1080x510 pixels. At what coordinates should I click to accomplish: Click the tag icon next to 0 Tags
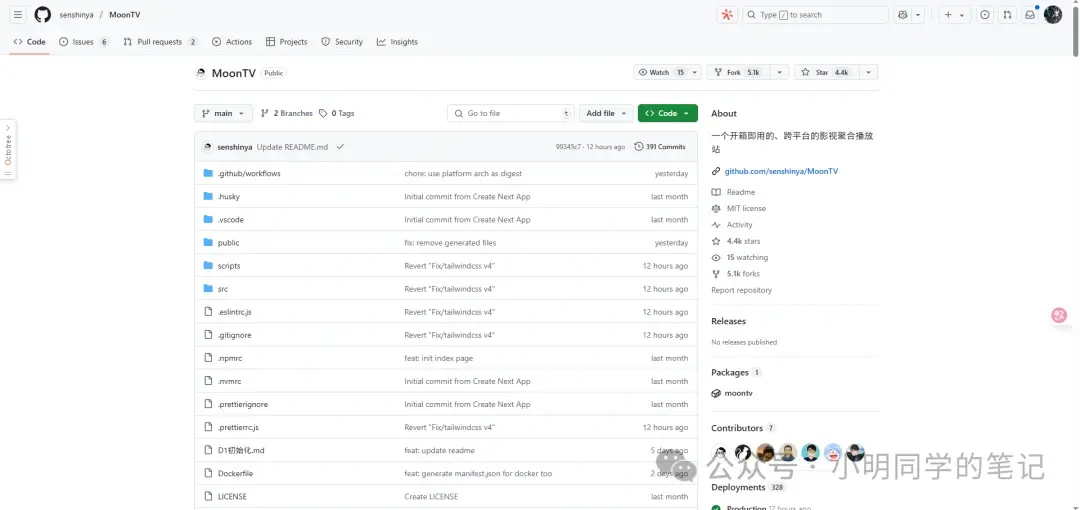point(323,113)
